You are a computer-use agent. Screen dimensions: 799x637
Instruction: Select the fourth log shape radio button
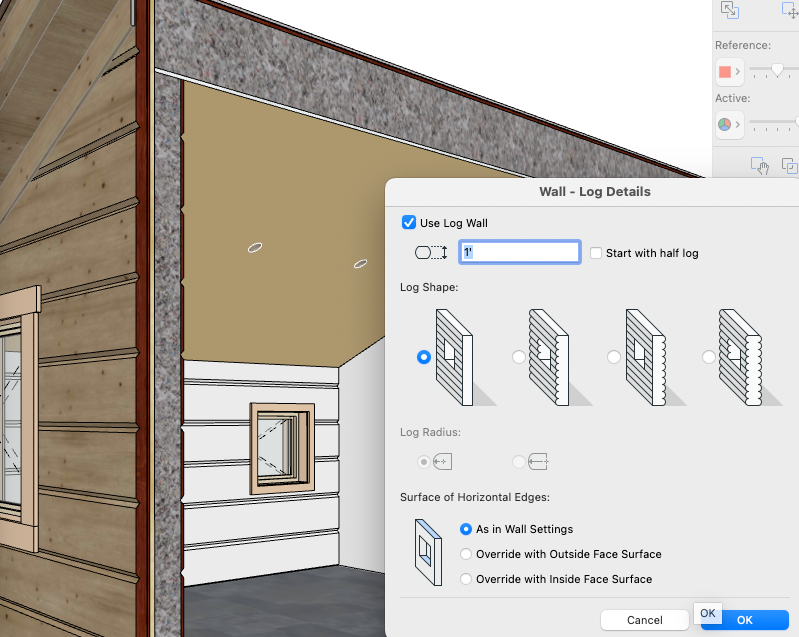point(709,357)
